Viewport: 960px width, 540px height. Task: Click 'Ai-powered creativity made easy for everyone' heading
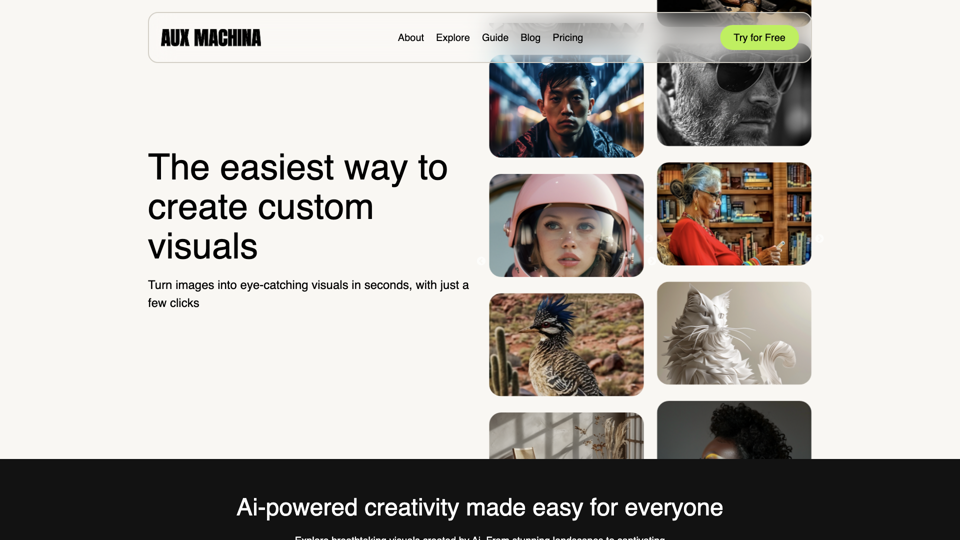[x=479, y=508]
